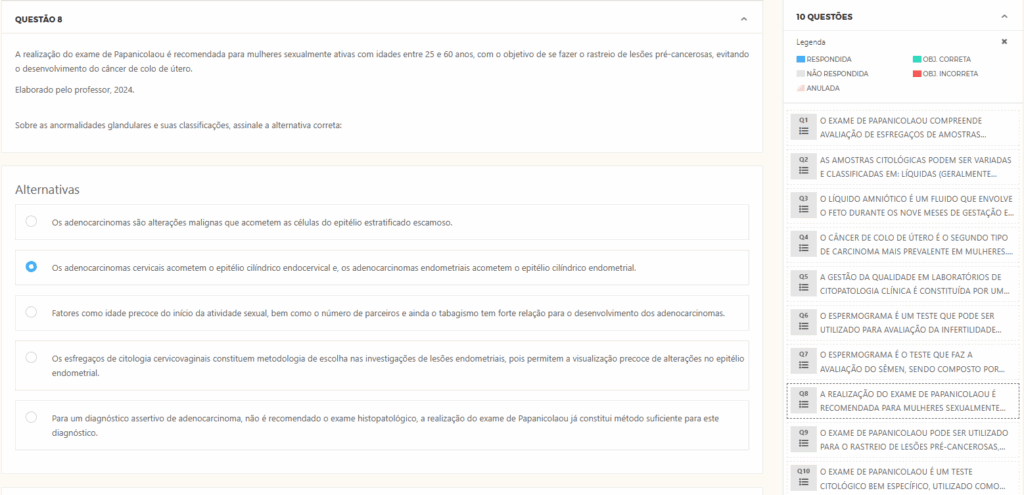The image size is (1024, 495).
Task: Click the 'Obj. Incorreta' red legend swatch
Action: click(x=916, y=74)
